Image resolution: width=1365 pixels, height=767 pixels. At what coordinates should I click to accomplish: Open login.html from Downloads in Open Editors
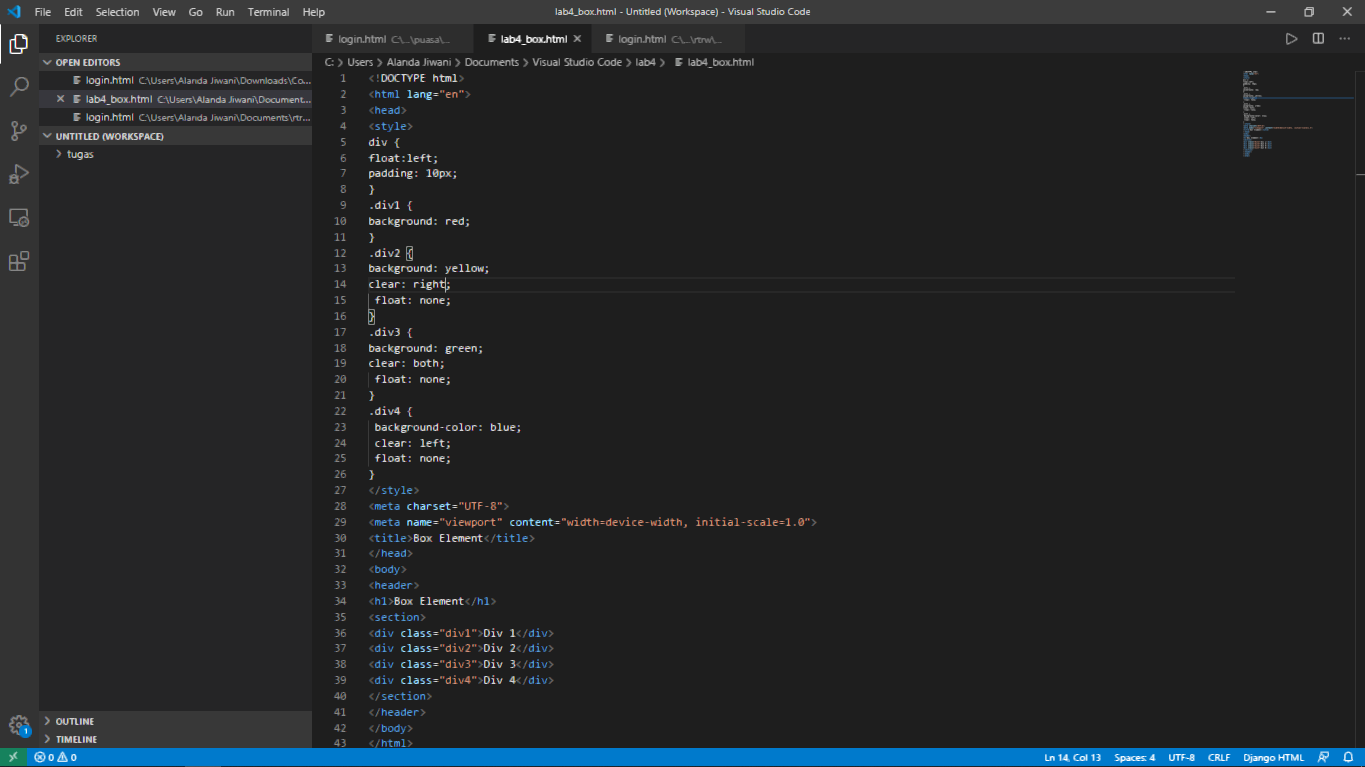click(x=175, y=80)
